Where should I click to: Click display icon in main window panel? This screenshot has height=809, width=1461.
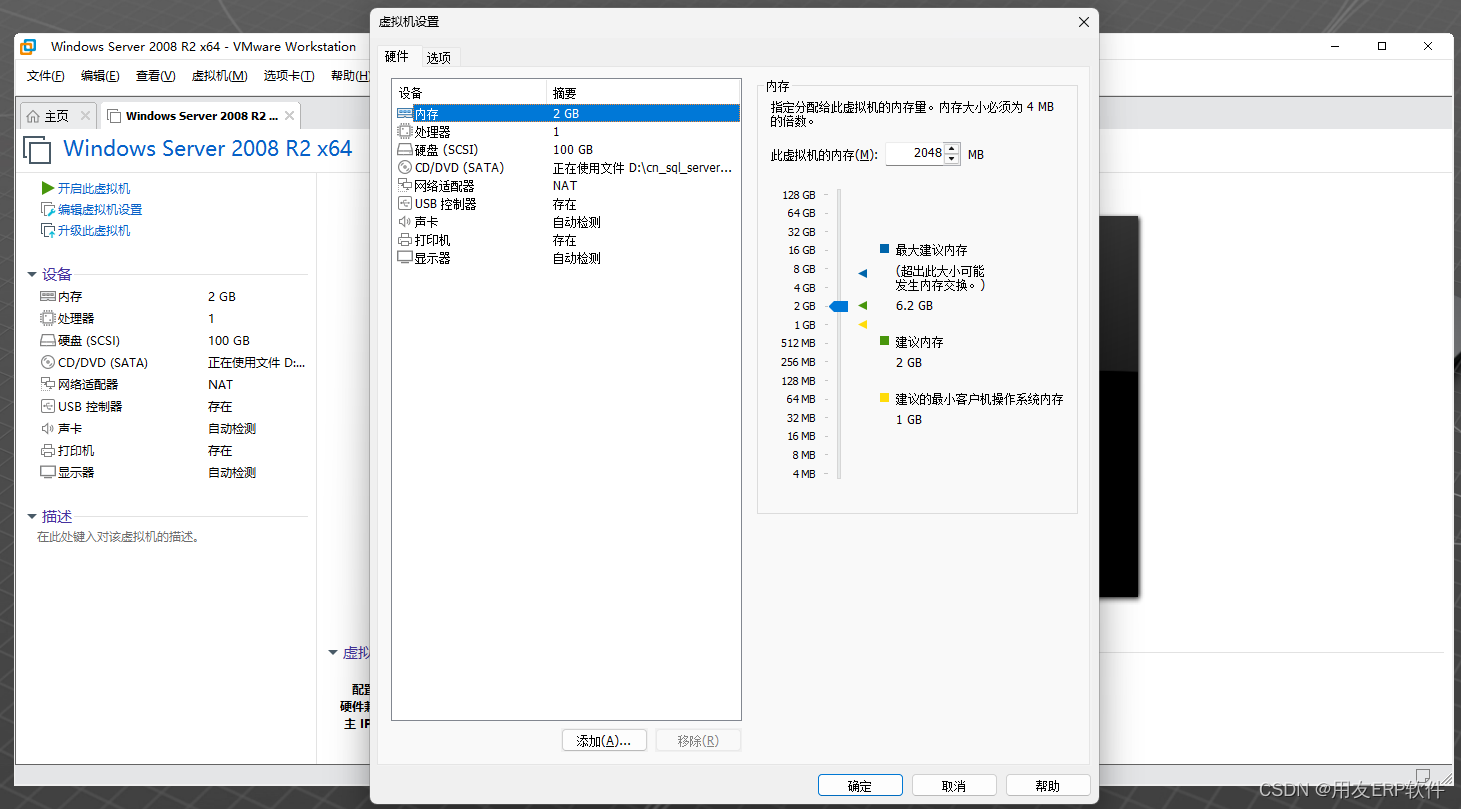pyautogui.click(x=48, y=473)
